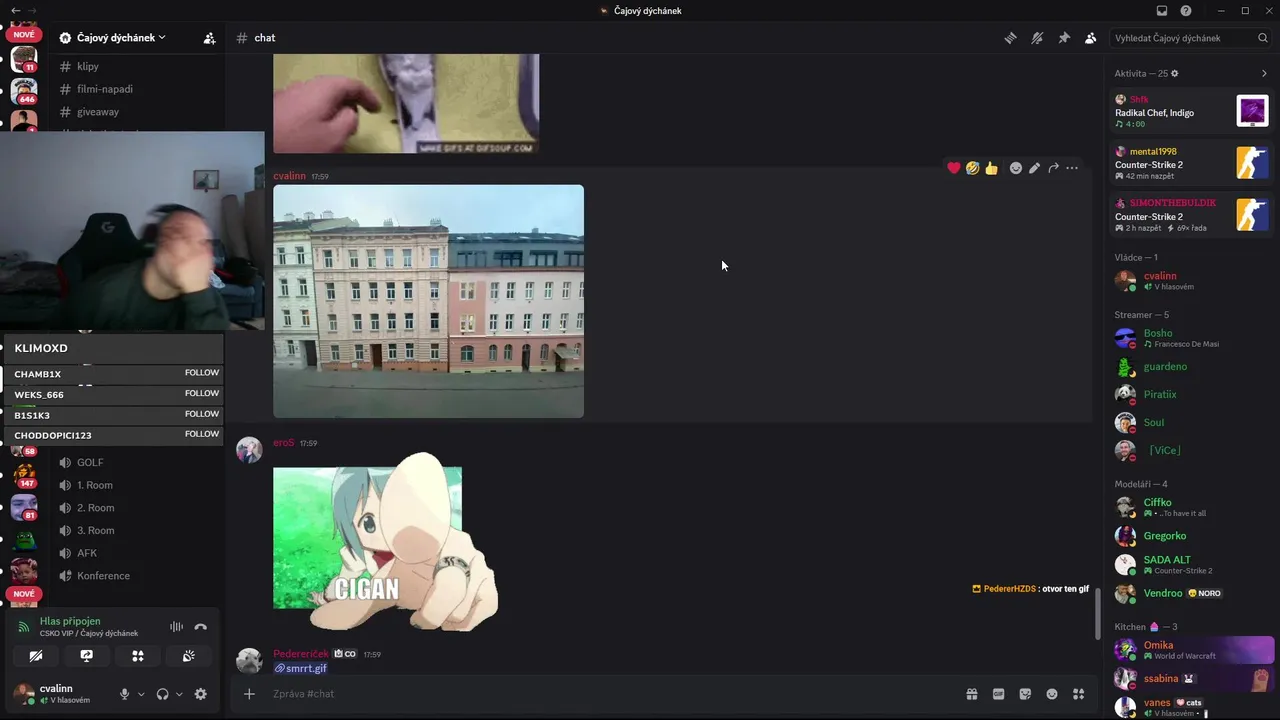
Task: Open voice activities icon
Action: 138,656
